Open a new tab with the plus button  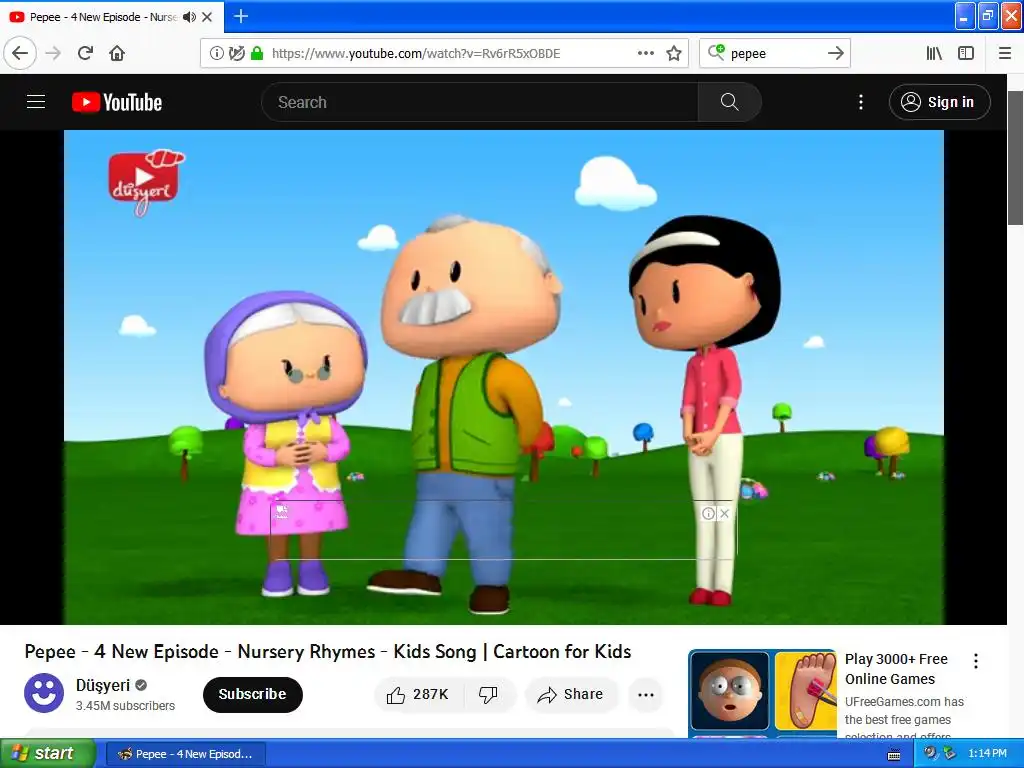tap(241, 16)
